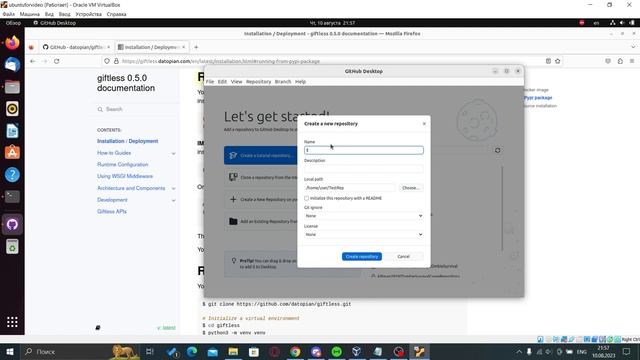The height and width of the screenshot is (360, 640).
Task: Open a new Firefox tab
Action: 196,47
